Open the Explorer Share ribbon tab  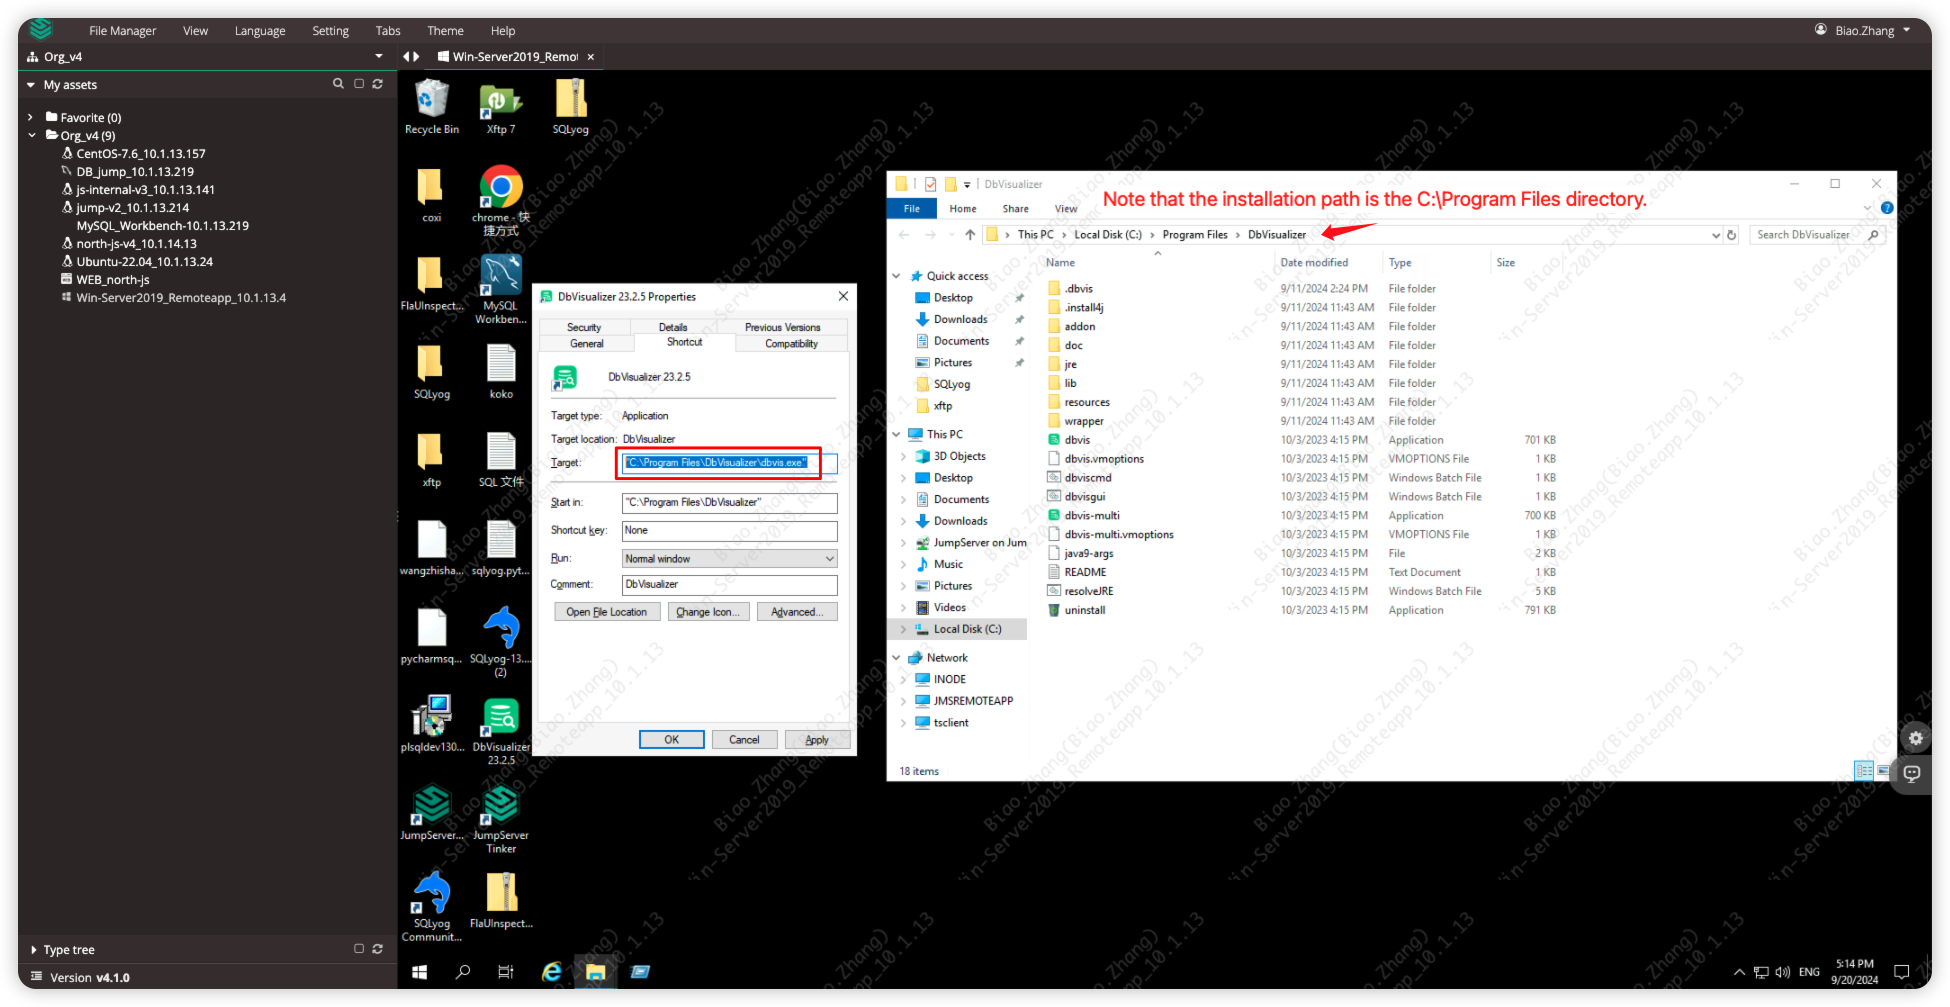click(x=1015, y=209)
